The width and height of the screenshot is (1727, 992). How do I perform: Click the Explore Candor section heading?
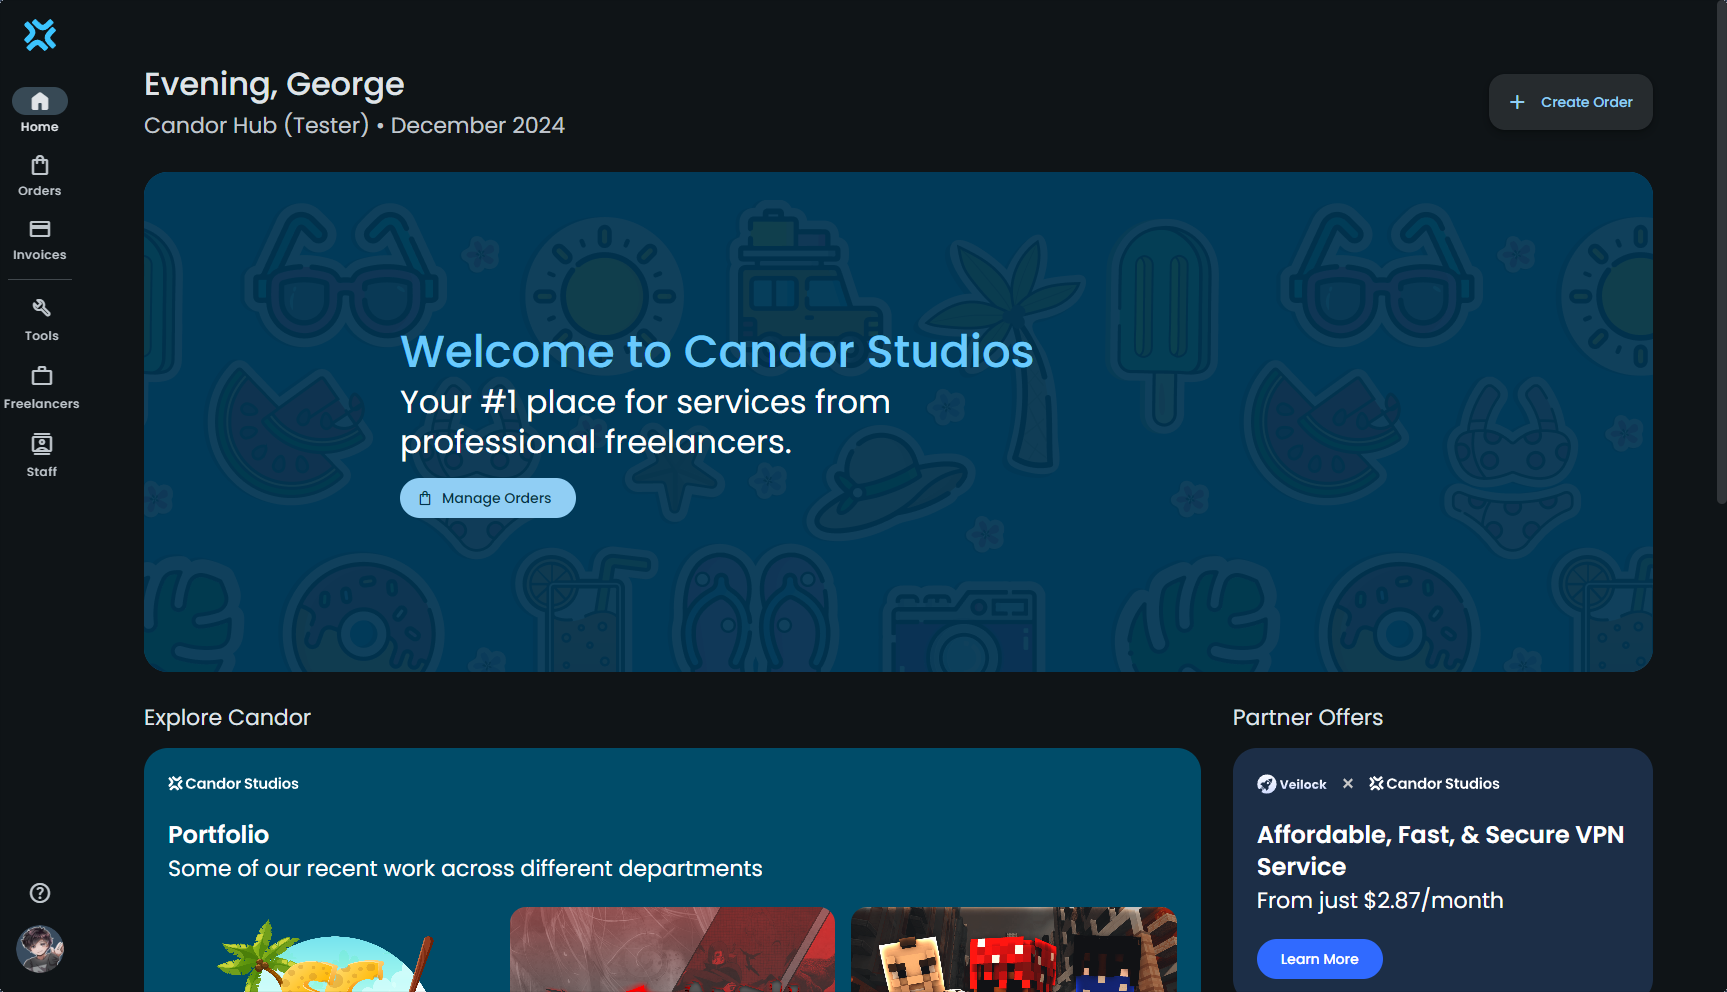[x=227, y=717]
